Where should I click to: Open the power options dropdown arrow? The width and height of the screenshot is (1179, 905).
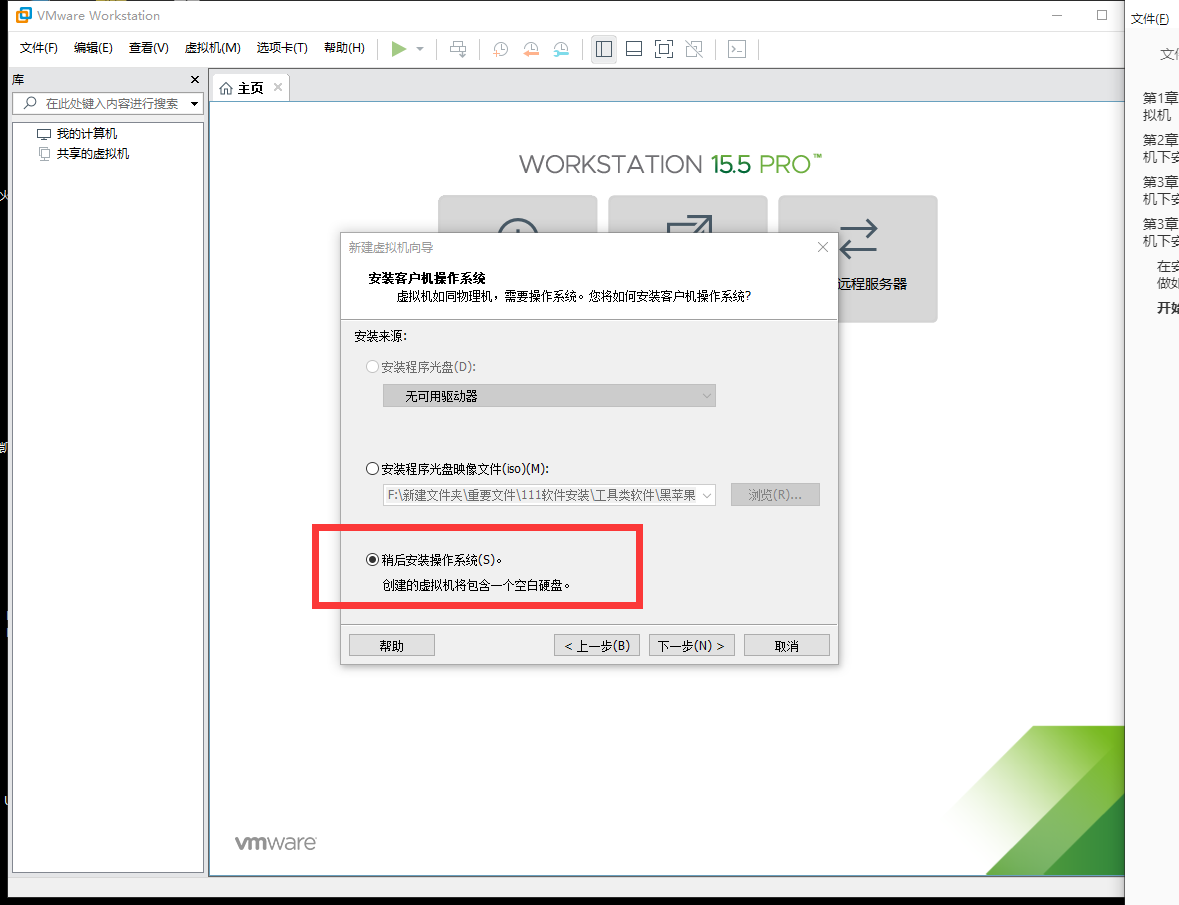click(420, 49)
